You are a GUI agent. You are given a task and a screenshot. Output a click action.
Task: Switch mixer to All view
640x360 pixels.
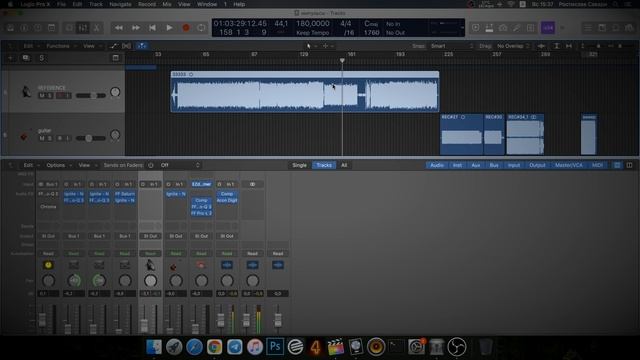click(344, 165)
